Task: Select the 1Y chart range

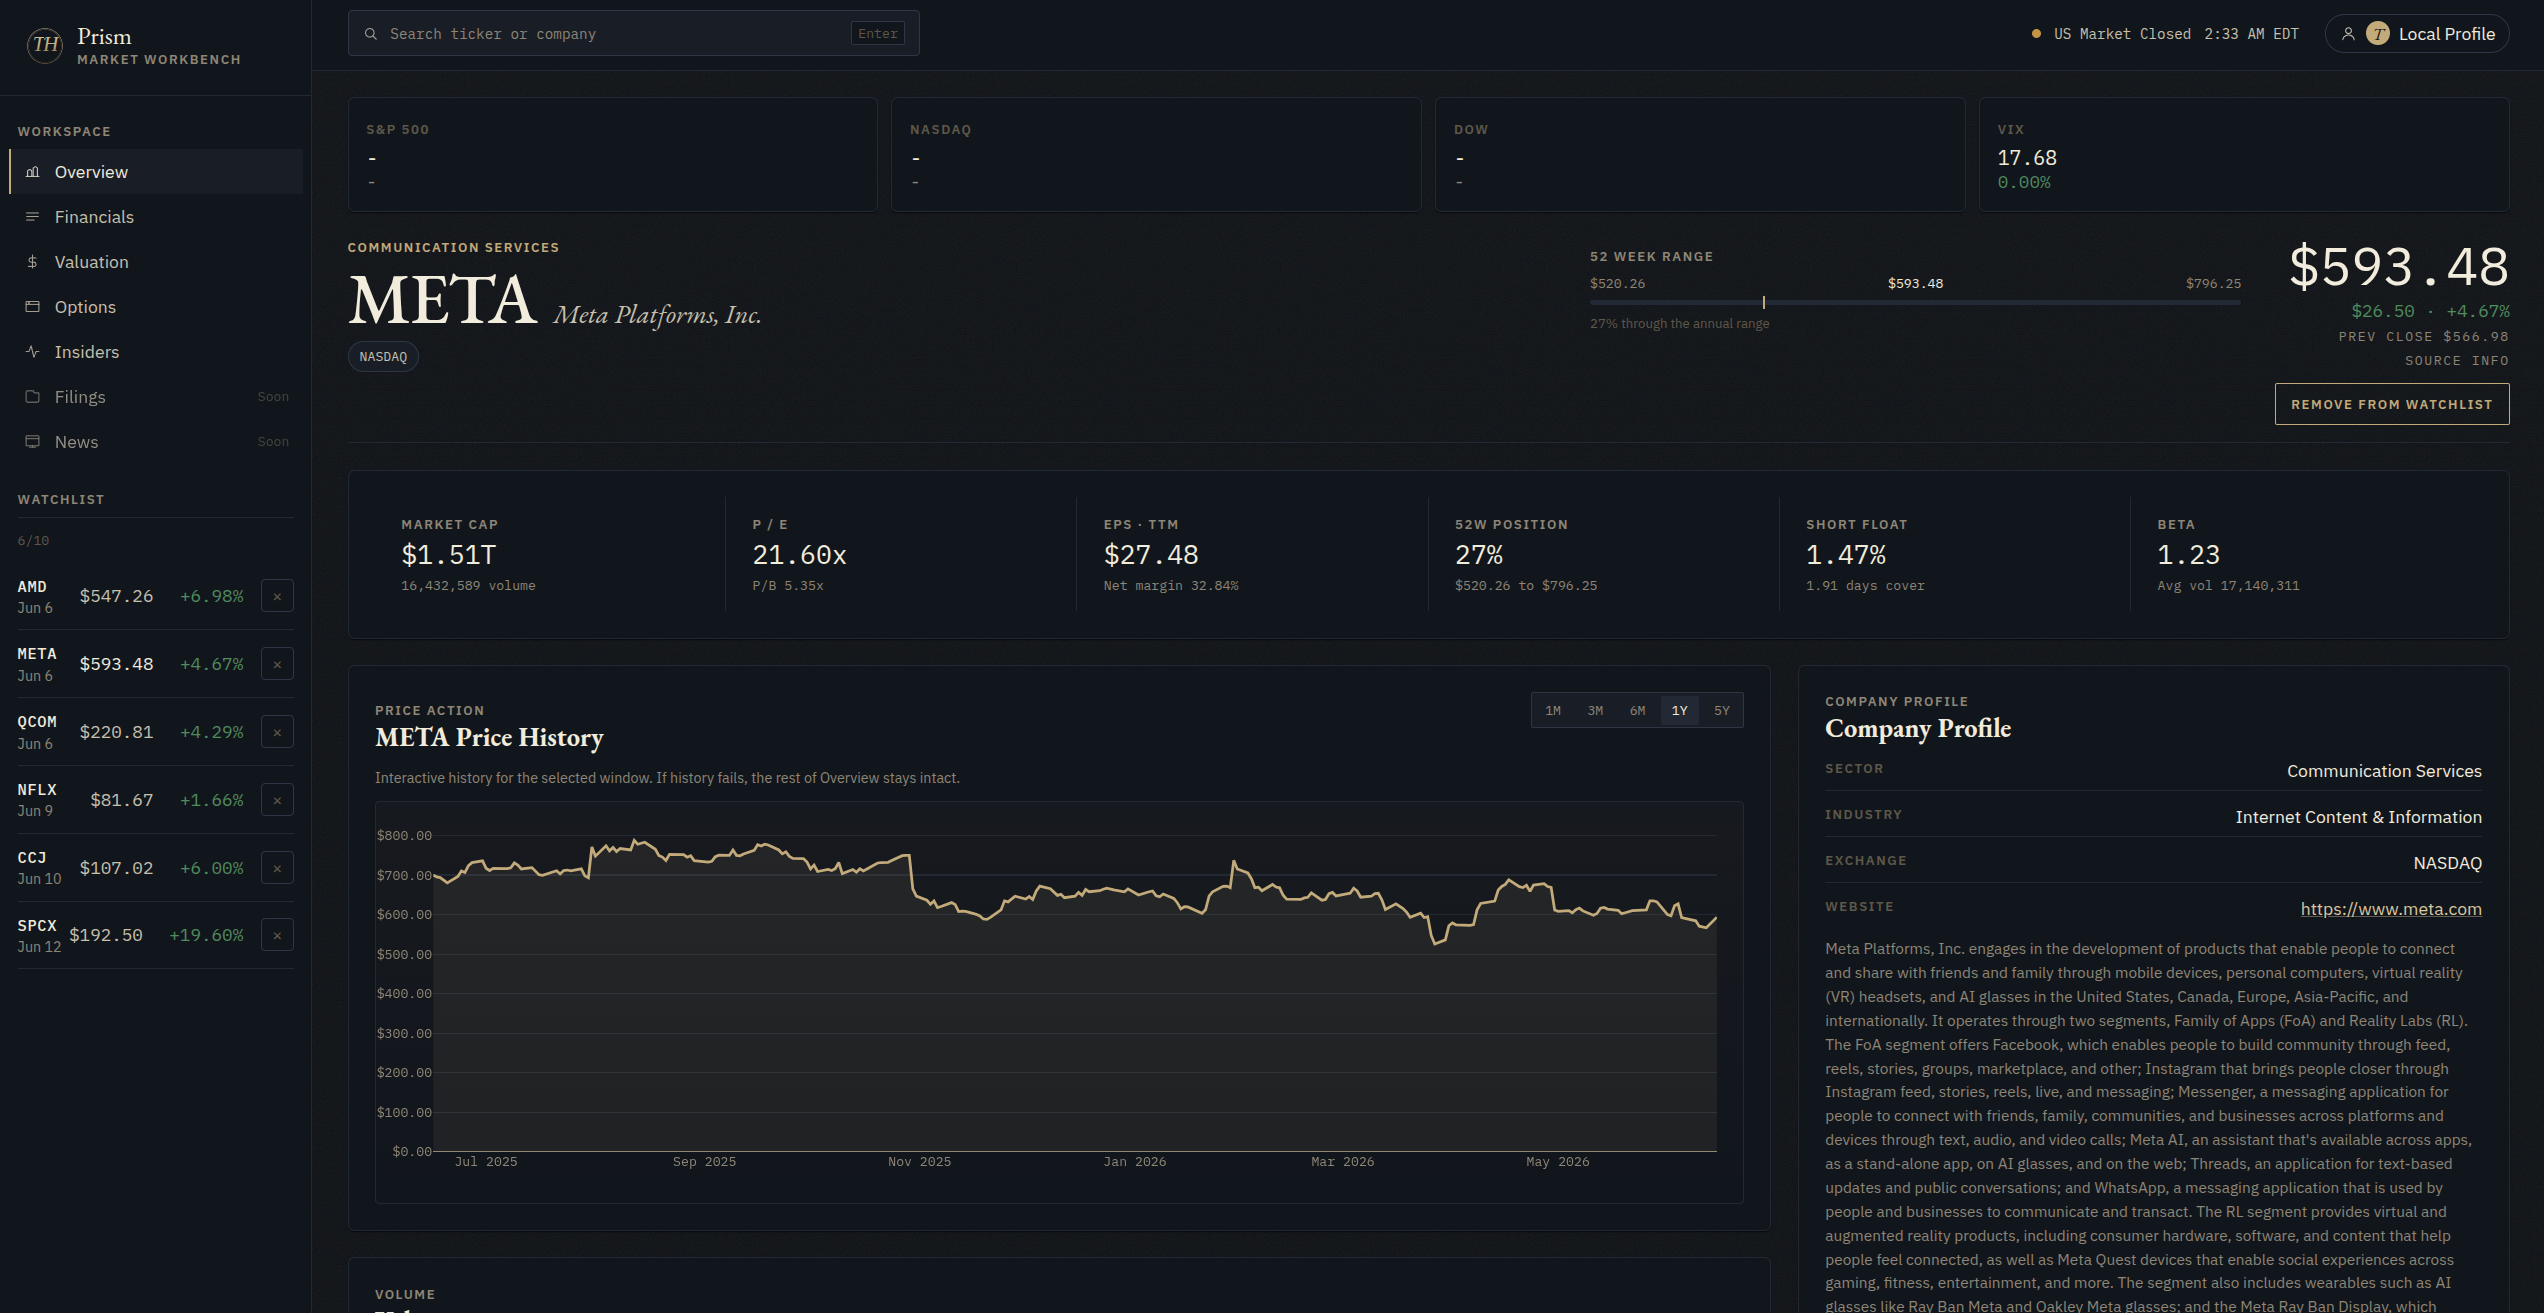Action: (x=1679, y=711)
